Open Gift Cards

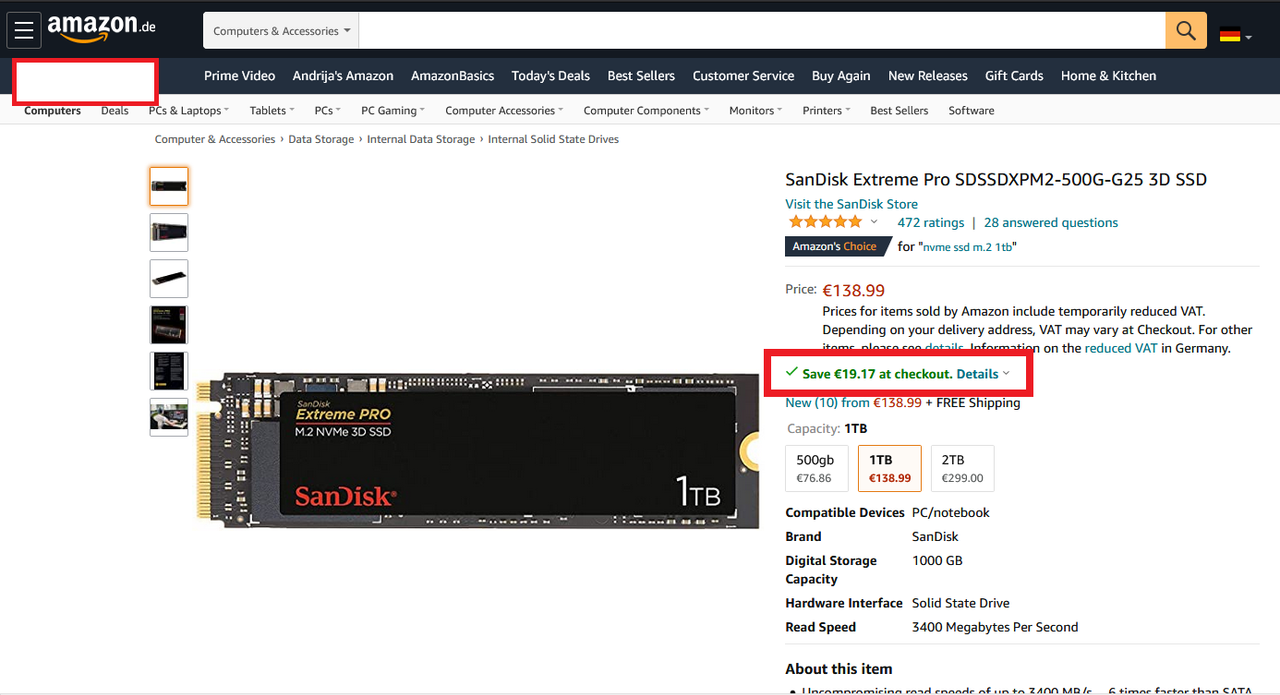(1014, 76)
